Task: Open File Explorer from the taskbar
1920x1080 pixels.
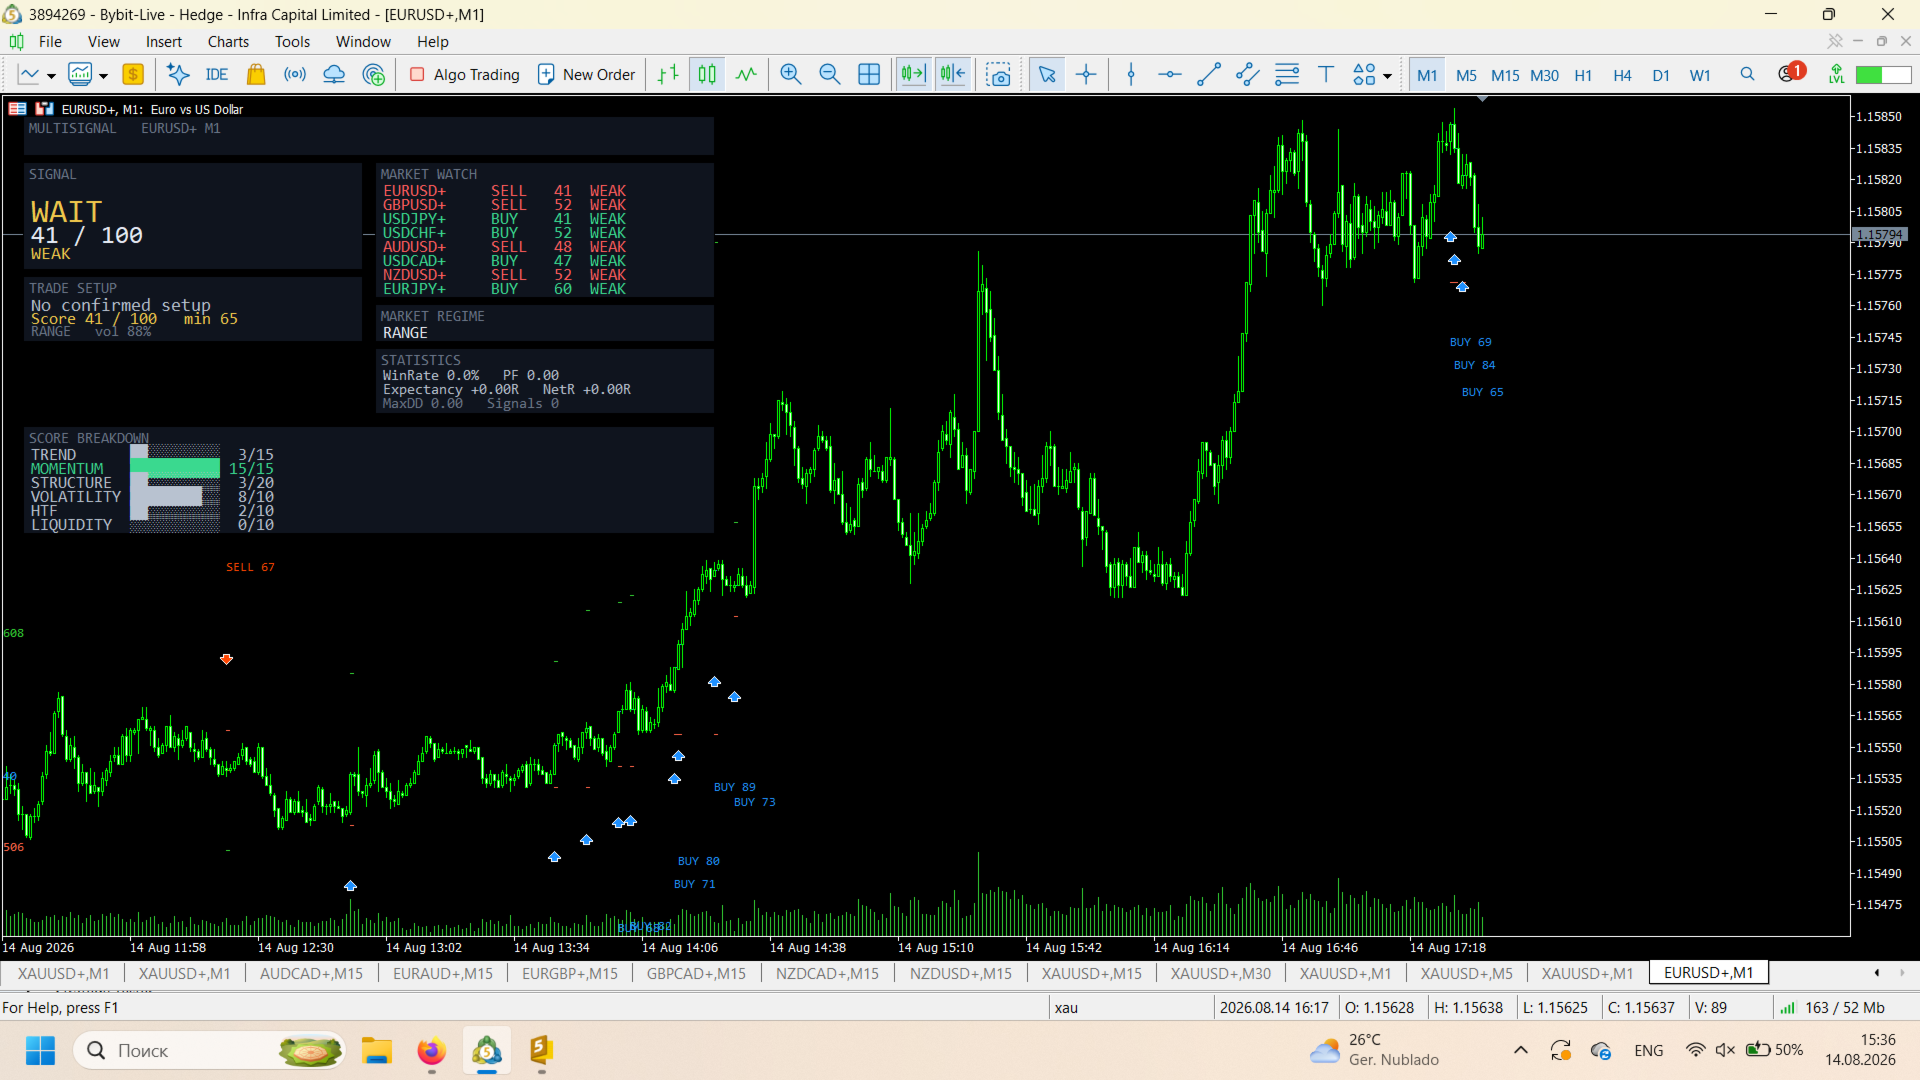Action: [x=376, y=1050]
